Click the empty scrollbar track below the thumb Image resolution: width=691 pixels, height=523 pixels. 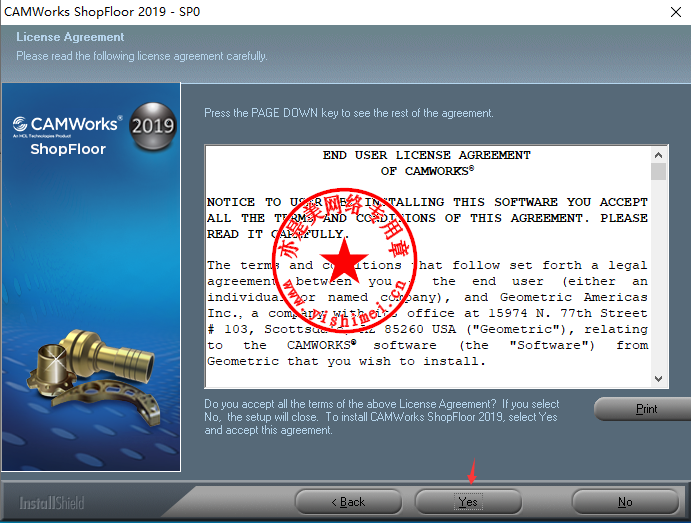(658, 280)
